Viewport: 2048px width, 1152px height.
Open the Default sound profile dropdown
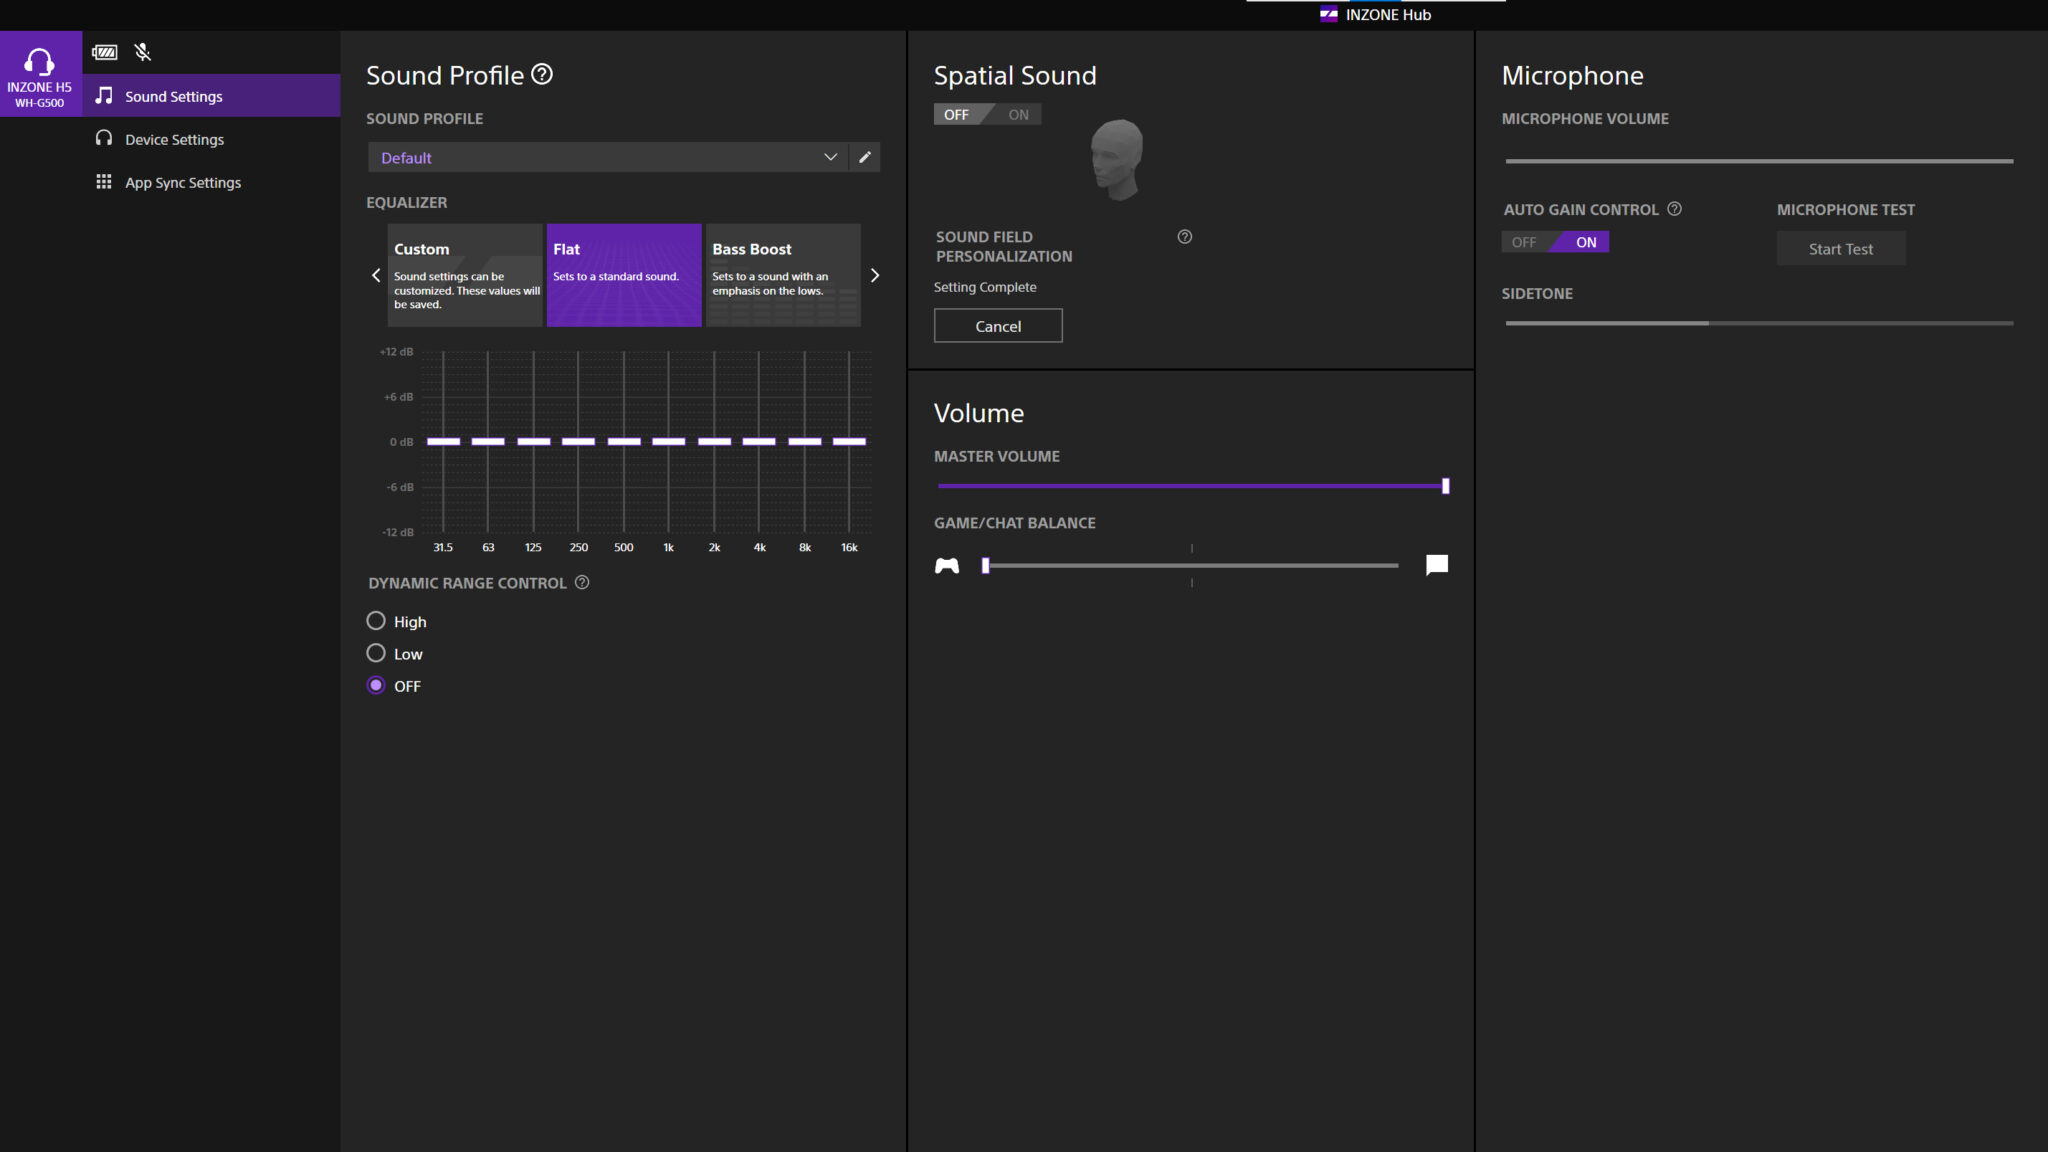[608, 158]
